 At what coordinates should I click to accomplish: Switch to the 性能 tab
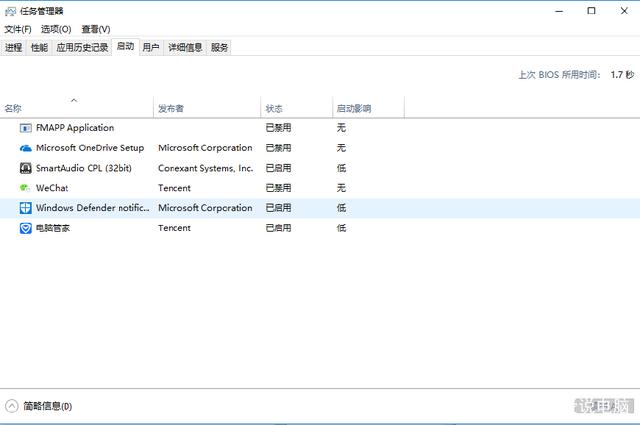tap(40, 48)
